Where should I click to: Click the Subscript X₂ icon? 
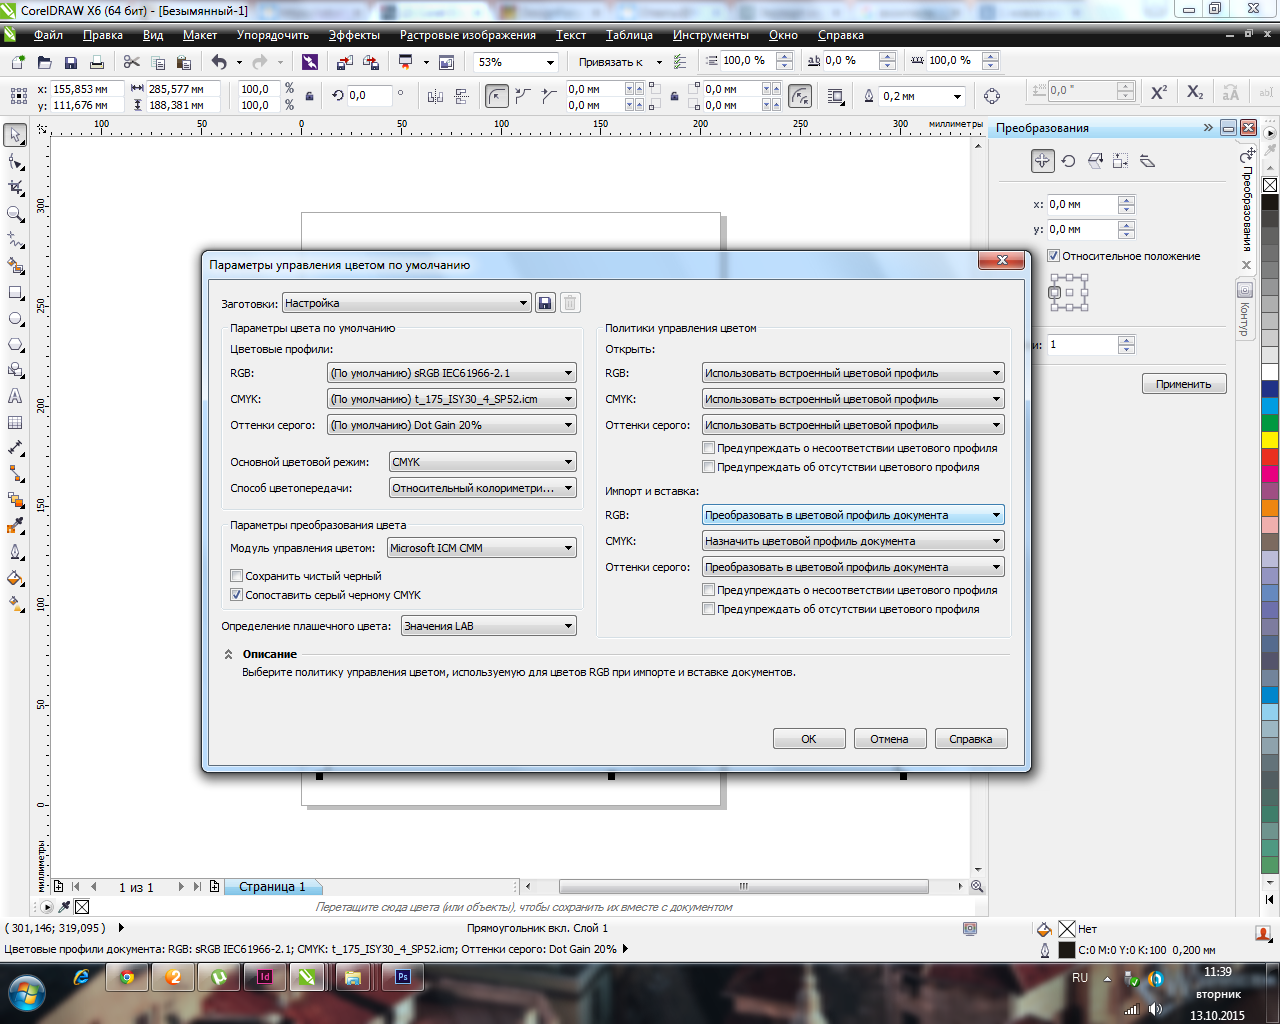(x=1195, y=92)
